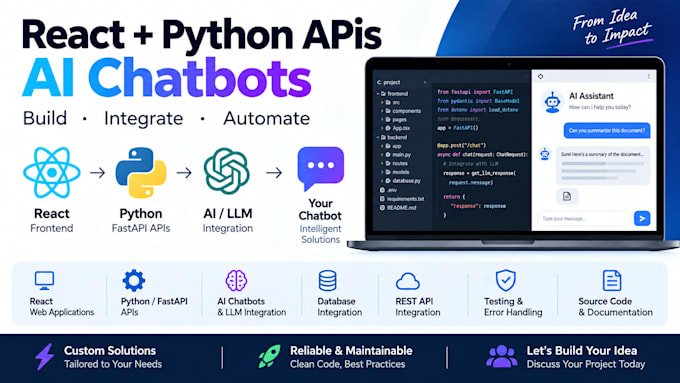Click the requirements.txt file icon
This screenshot has height=383, width=680.
point(382,199)
